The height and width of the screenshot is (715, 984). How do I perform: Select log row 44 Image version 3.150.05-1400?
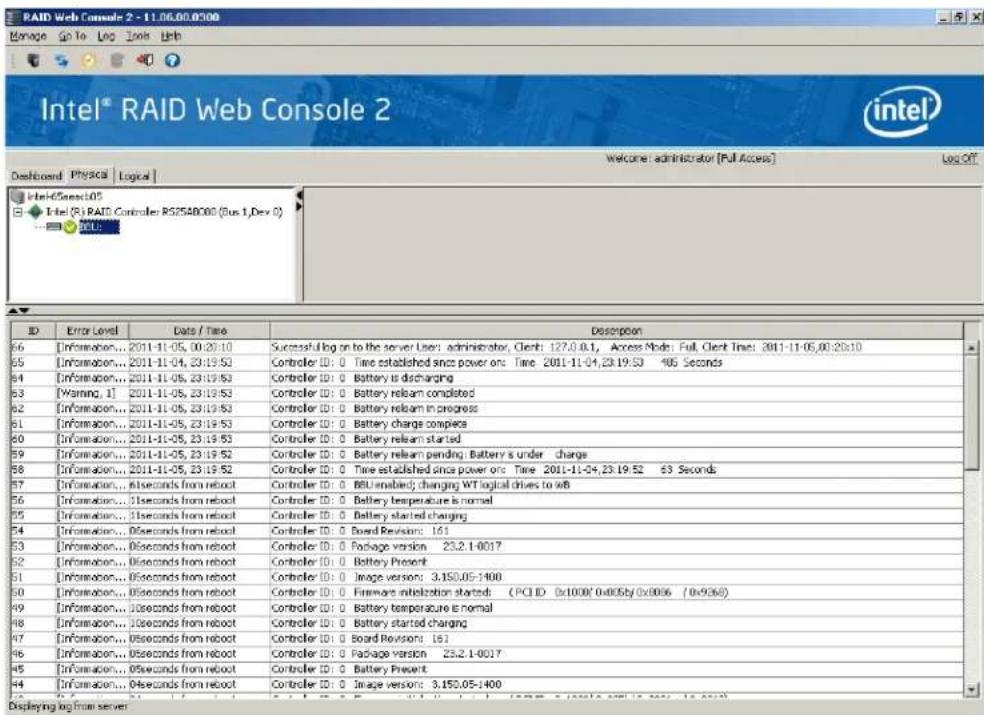[487, 685]
